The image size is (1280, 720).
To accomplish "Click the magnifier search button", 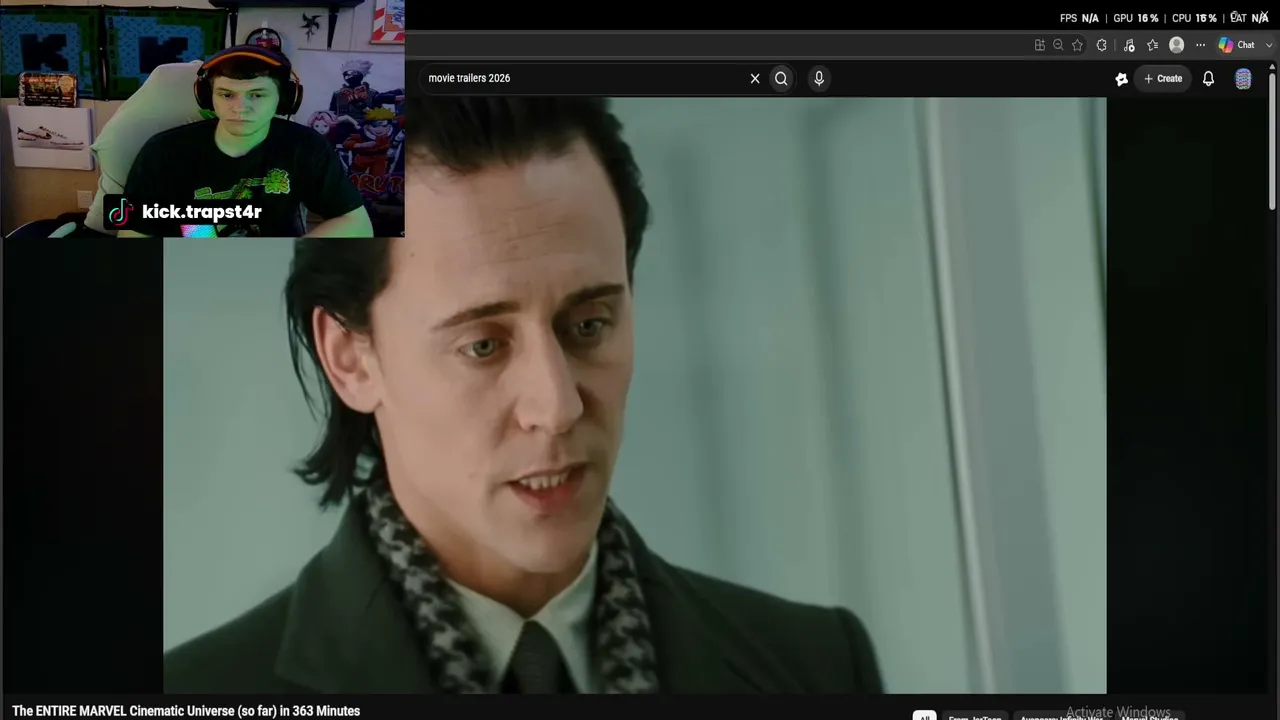I will click(781, 78).
